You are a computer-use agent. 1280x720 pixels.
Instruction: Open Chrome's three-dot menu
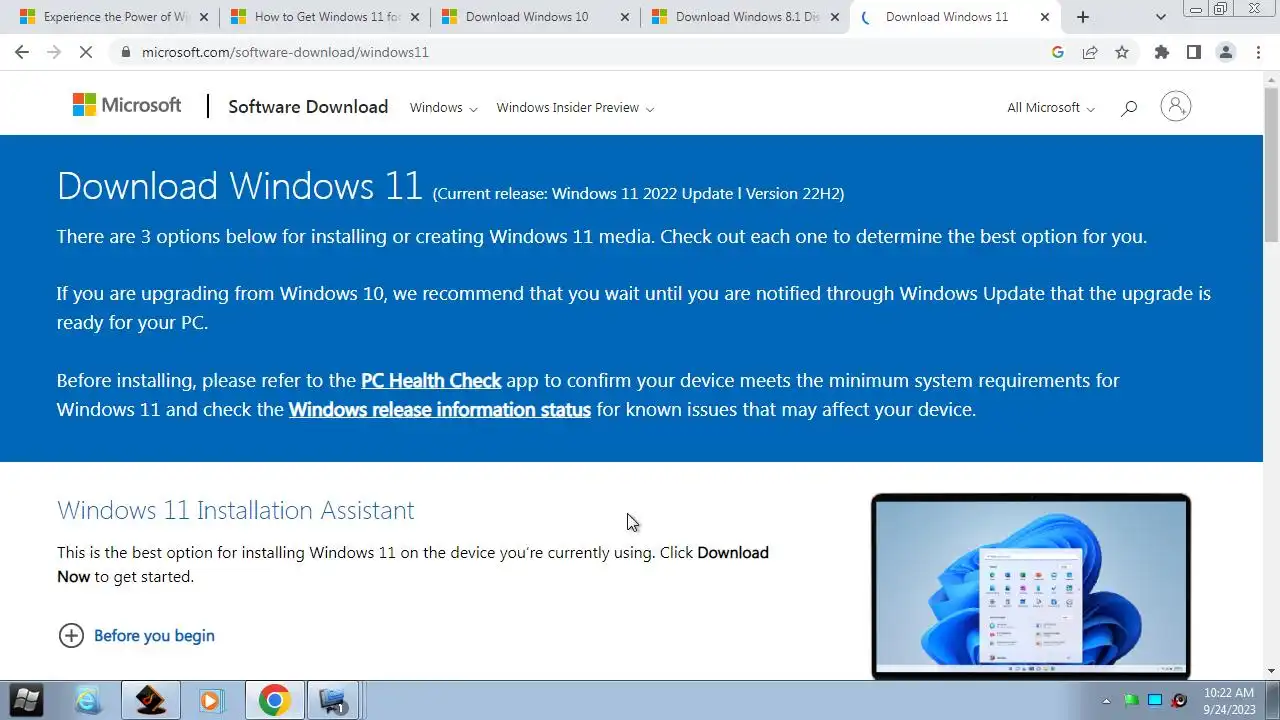point(1258,52)
